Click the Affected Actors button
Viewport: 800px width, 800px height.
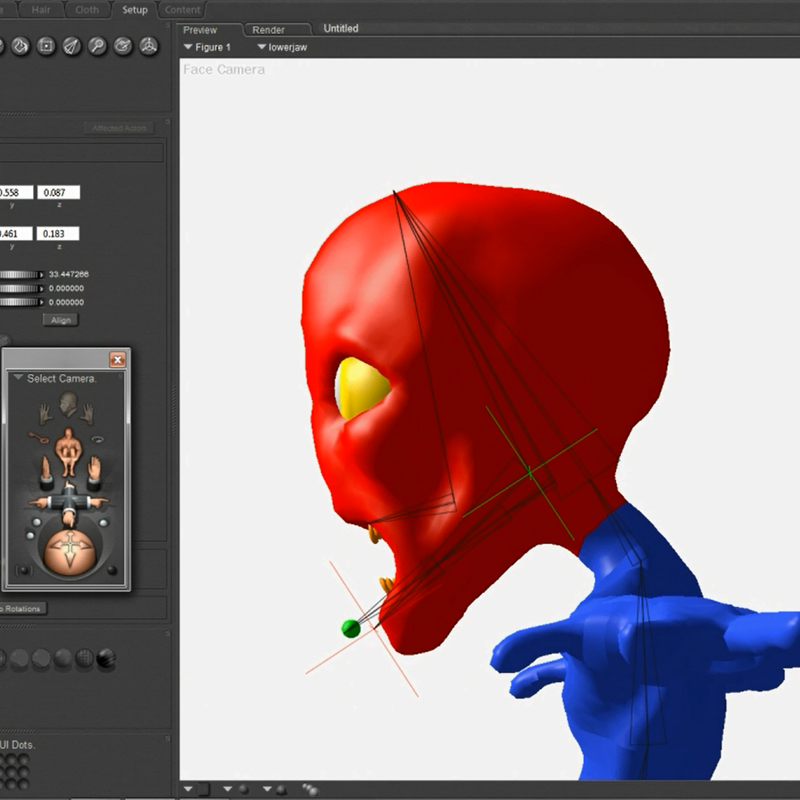coord(119,128)
